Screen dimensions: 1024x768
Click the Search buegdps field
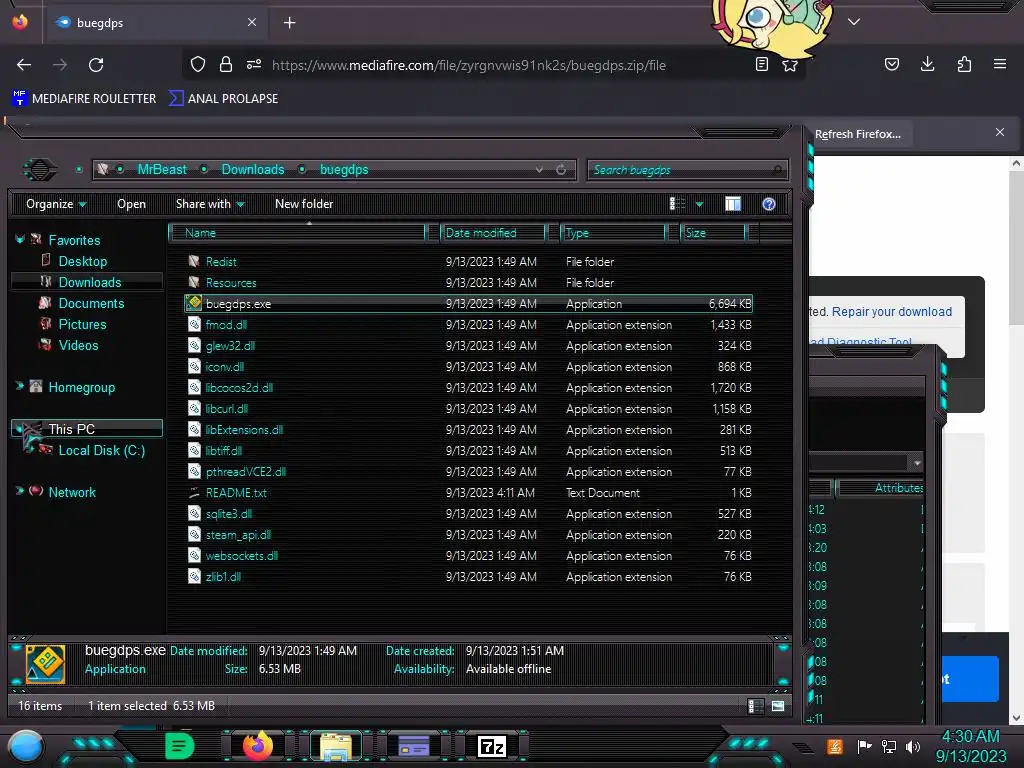tap(688, 170)
